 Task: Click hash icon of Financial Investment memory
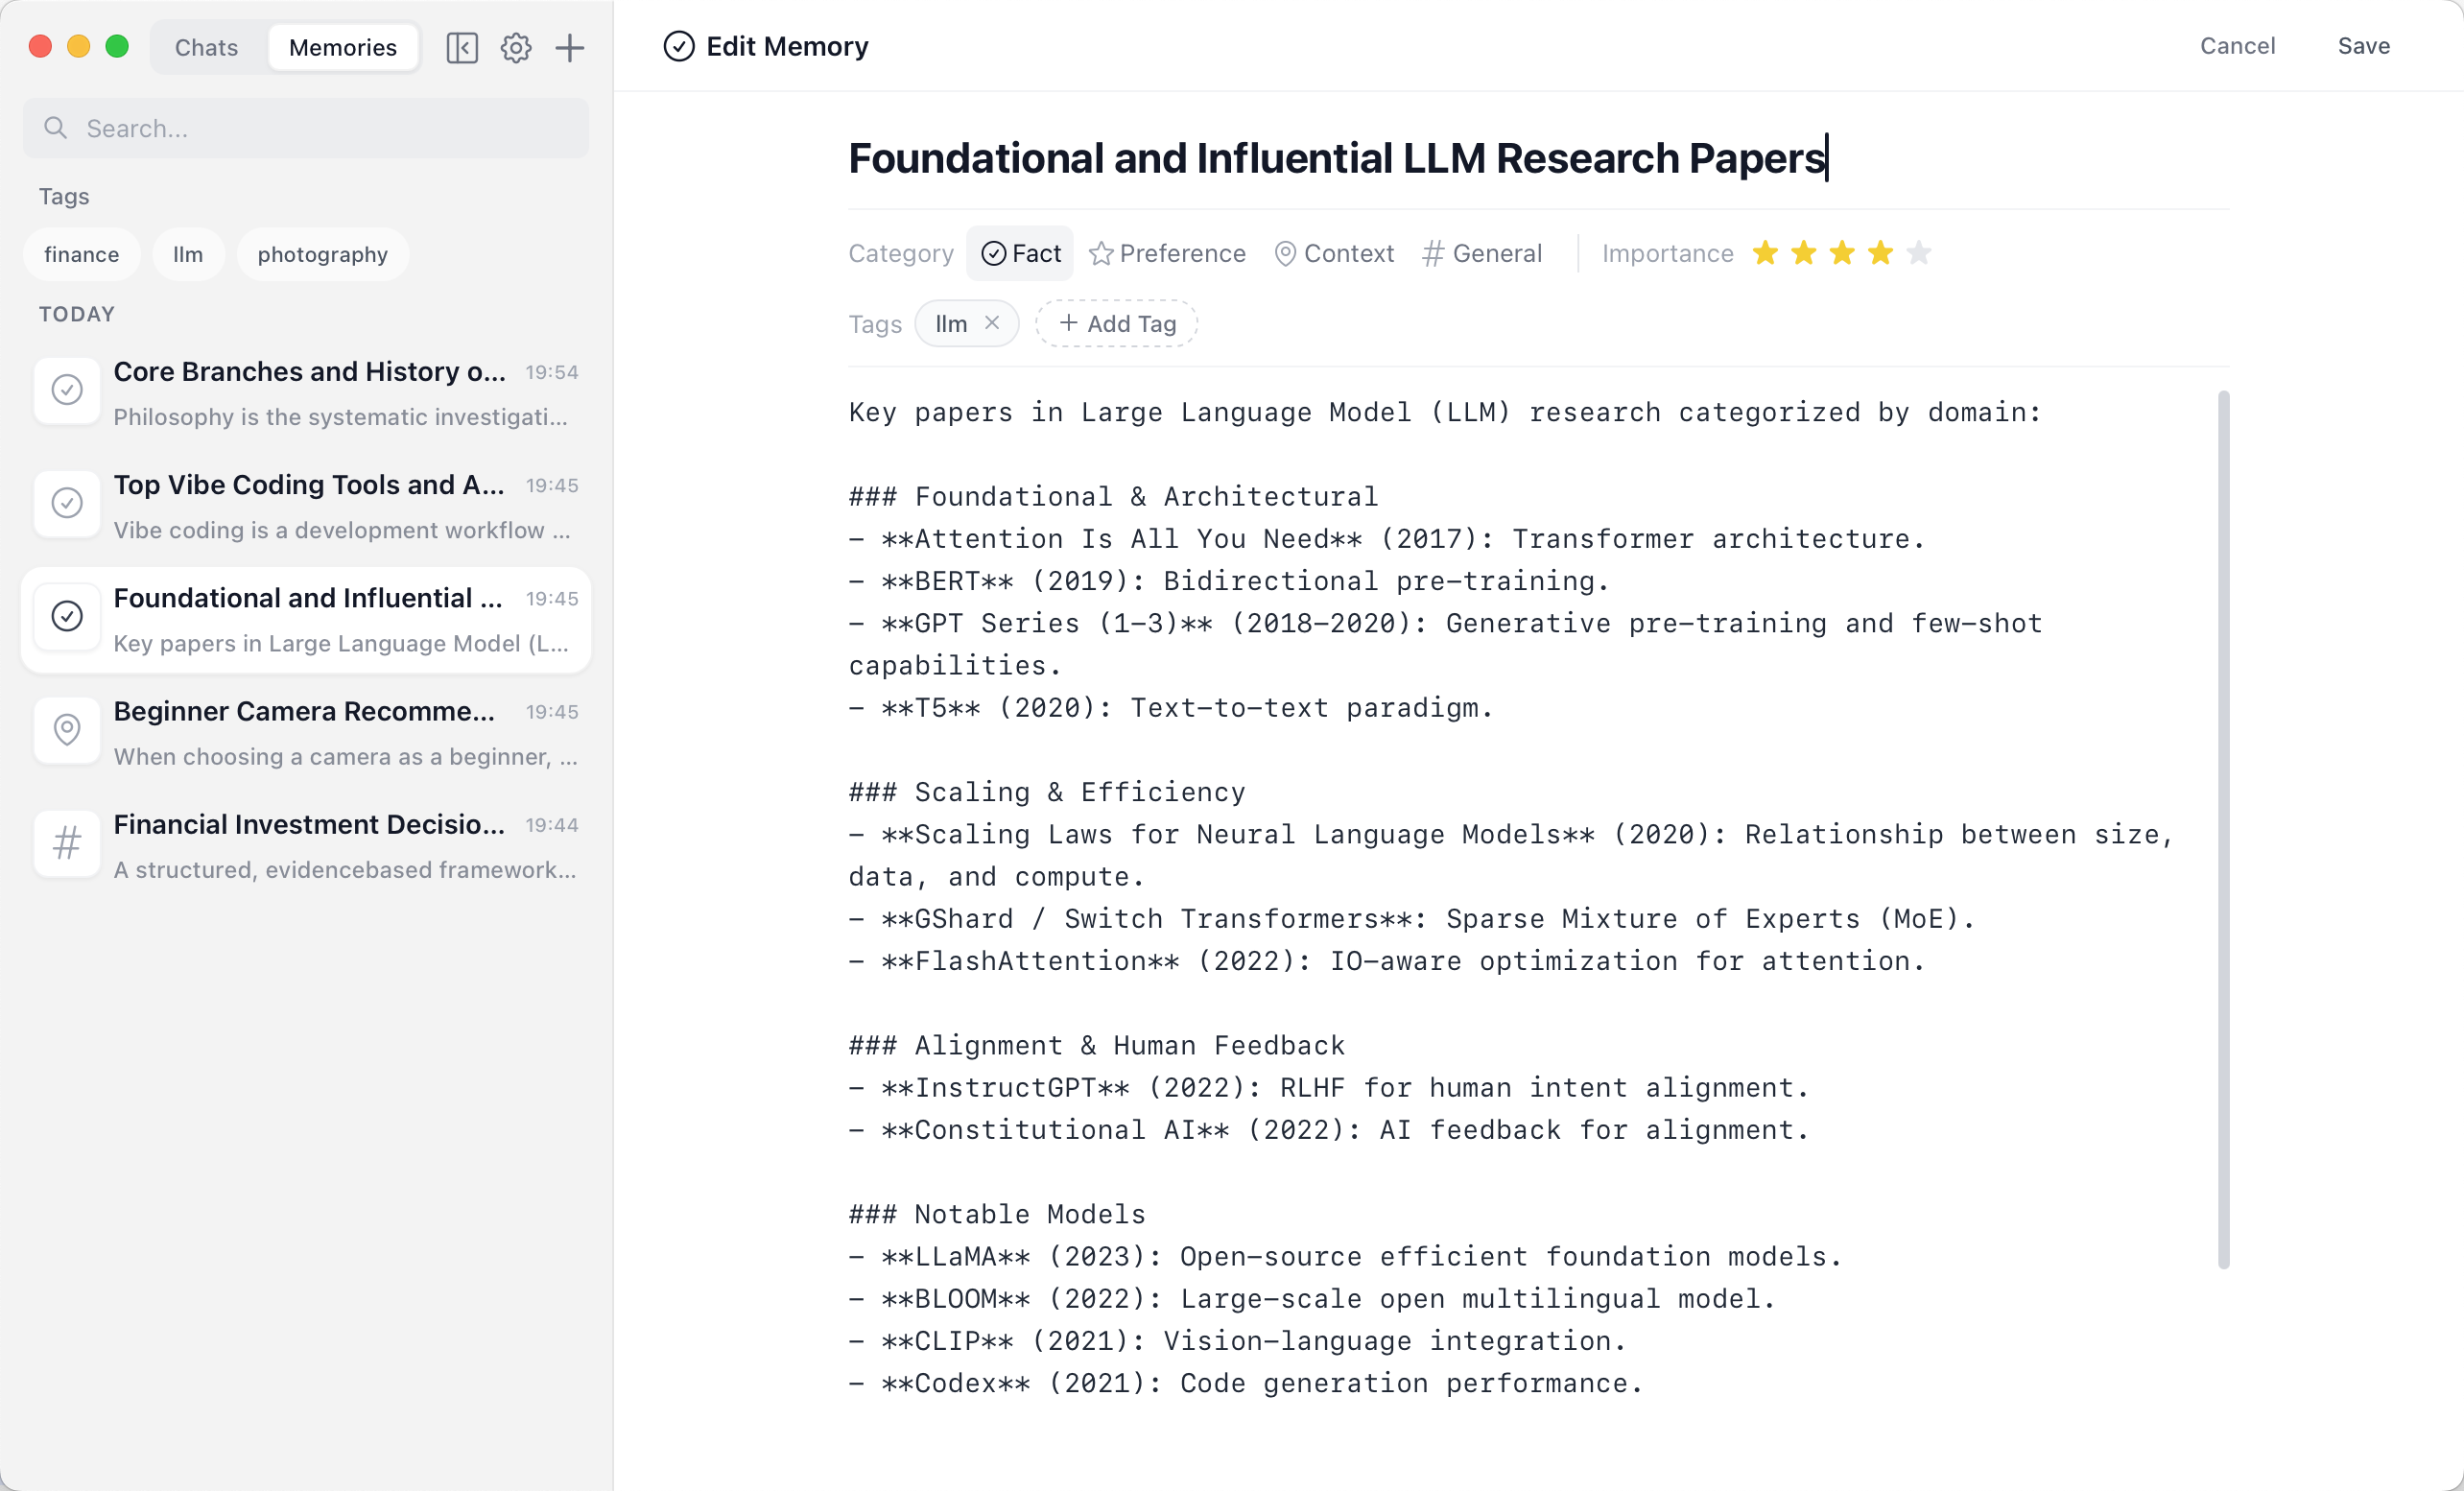tap(67, 843)
